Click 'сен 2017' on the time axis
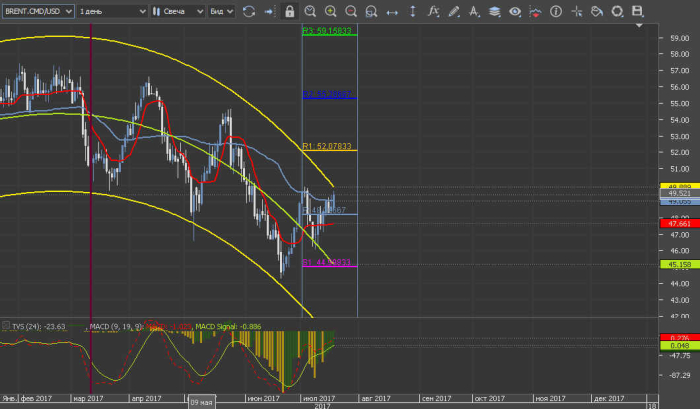 436,398
